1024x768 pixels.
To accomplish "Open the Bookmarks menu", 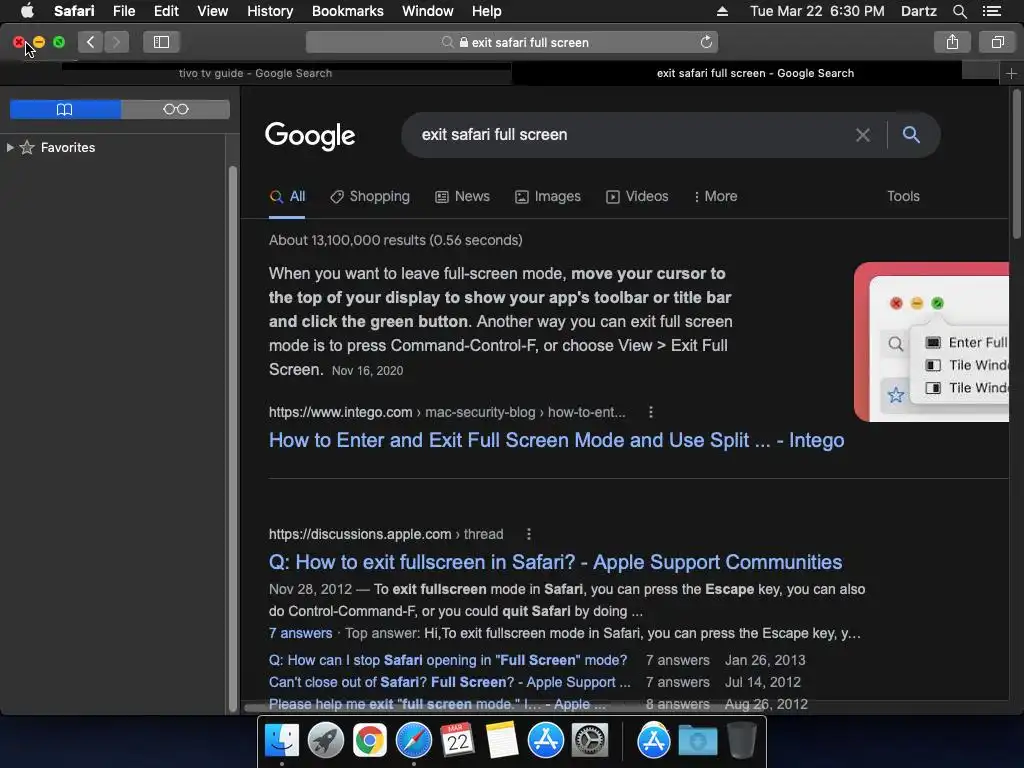I will [347, 11].
